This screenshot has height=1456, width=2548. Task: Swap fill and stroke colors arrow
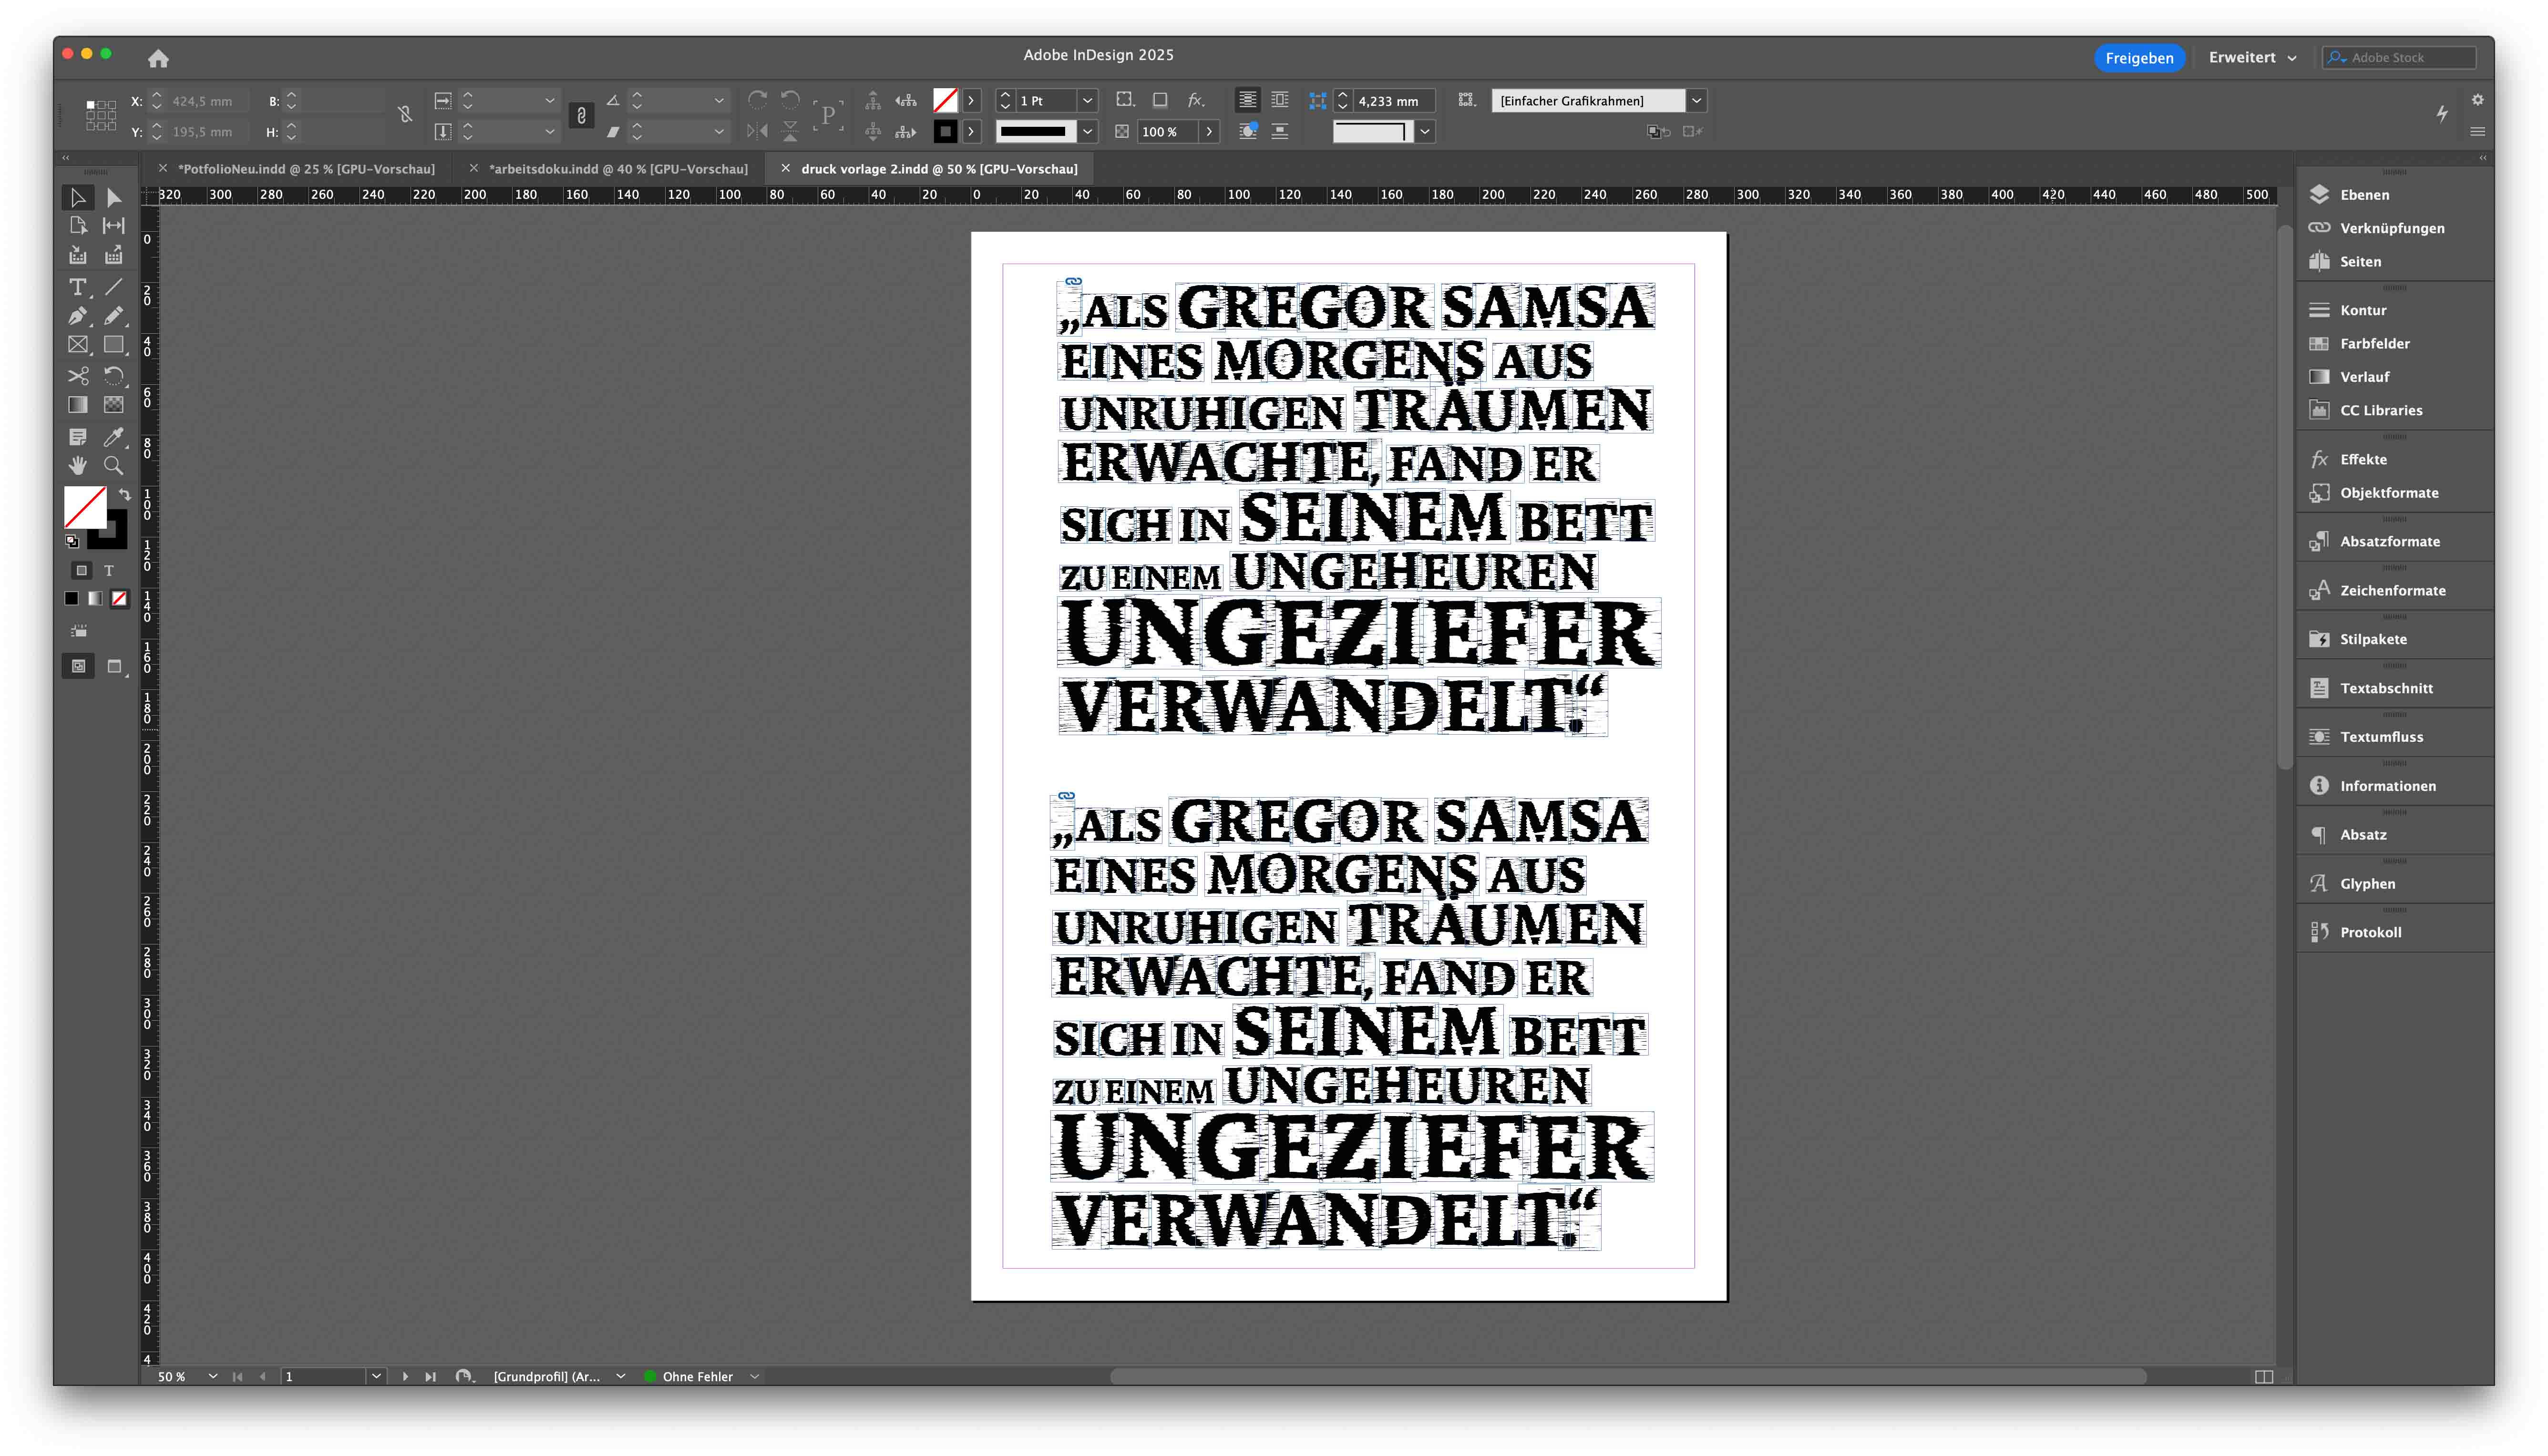(x=124, y=494)
